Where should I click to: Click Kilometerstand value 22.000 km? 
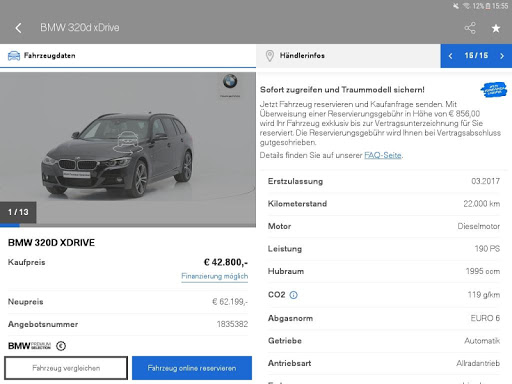pos(482,204)
